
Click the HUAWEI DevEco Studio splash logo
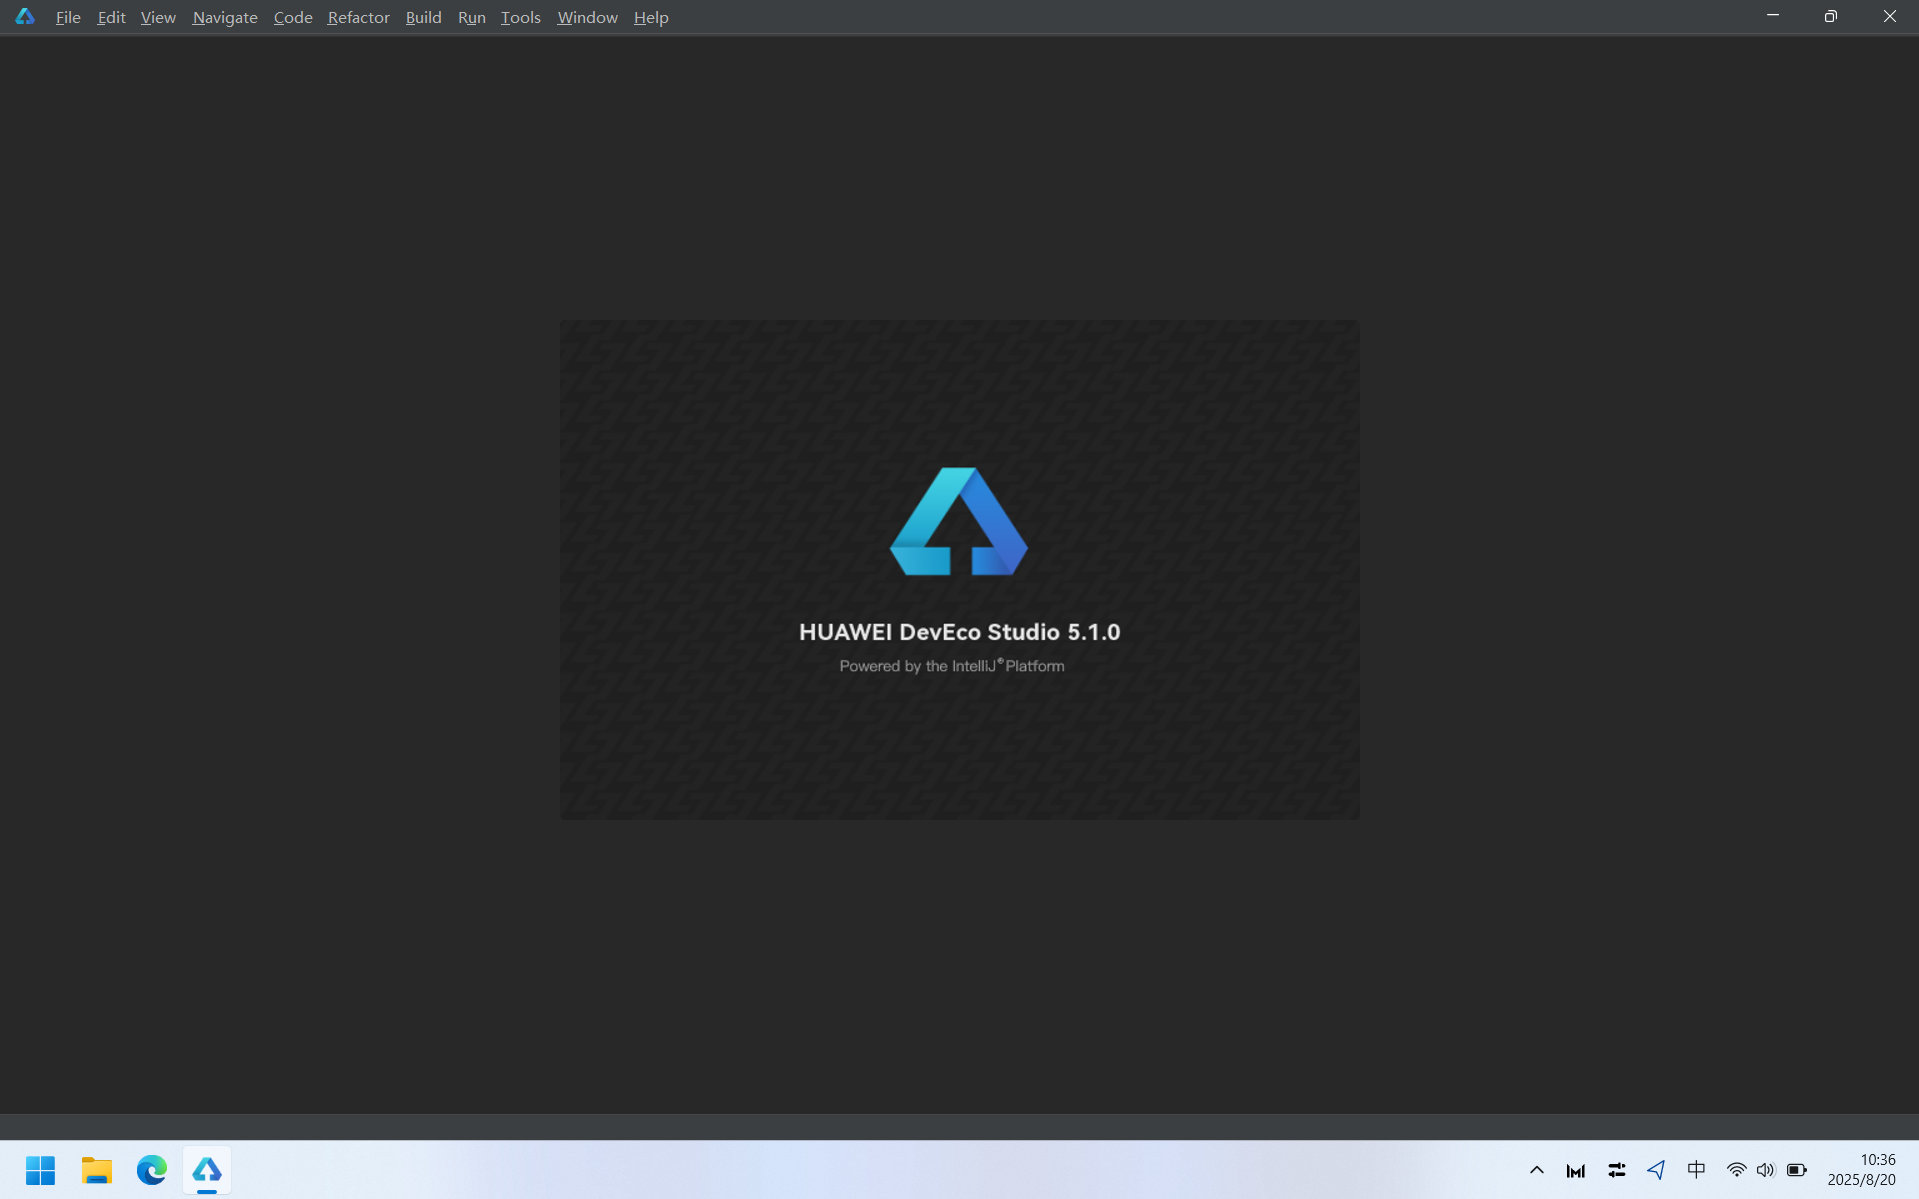click(958, 522)
